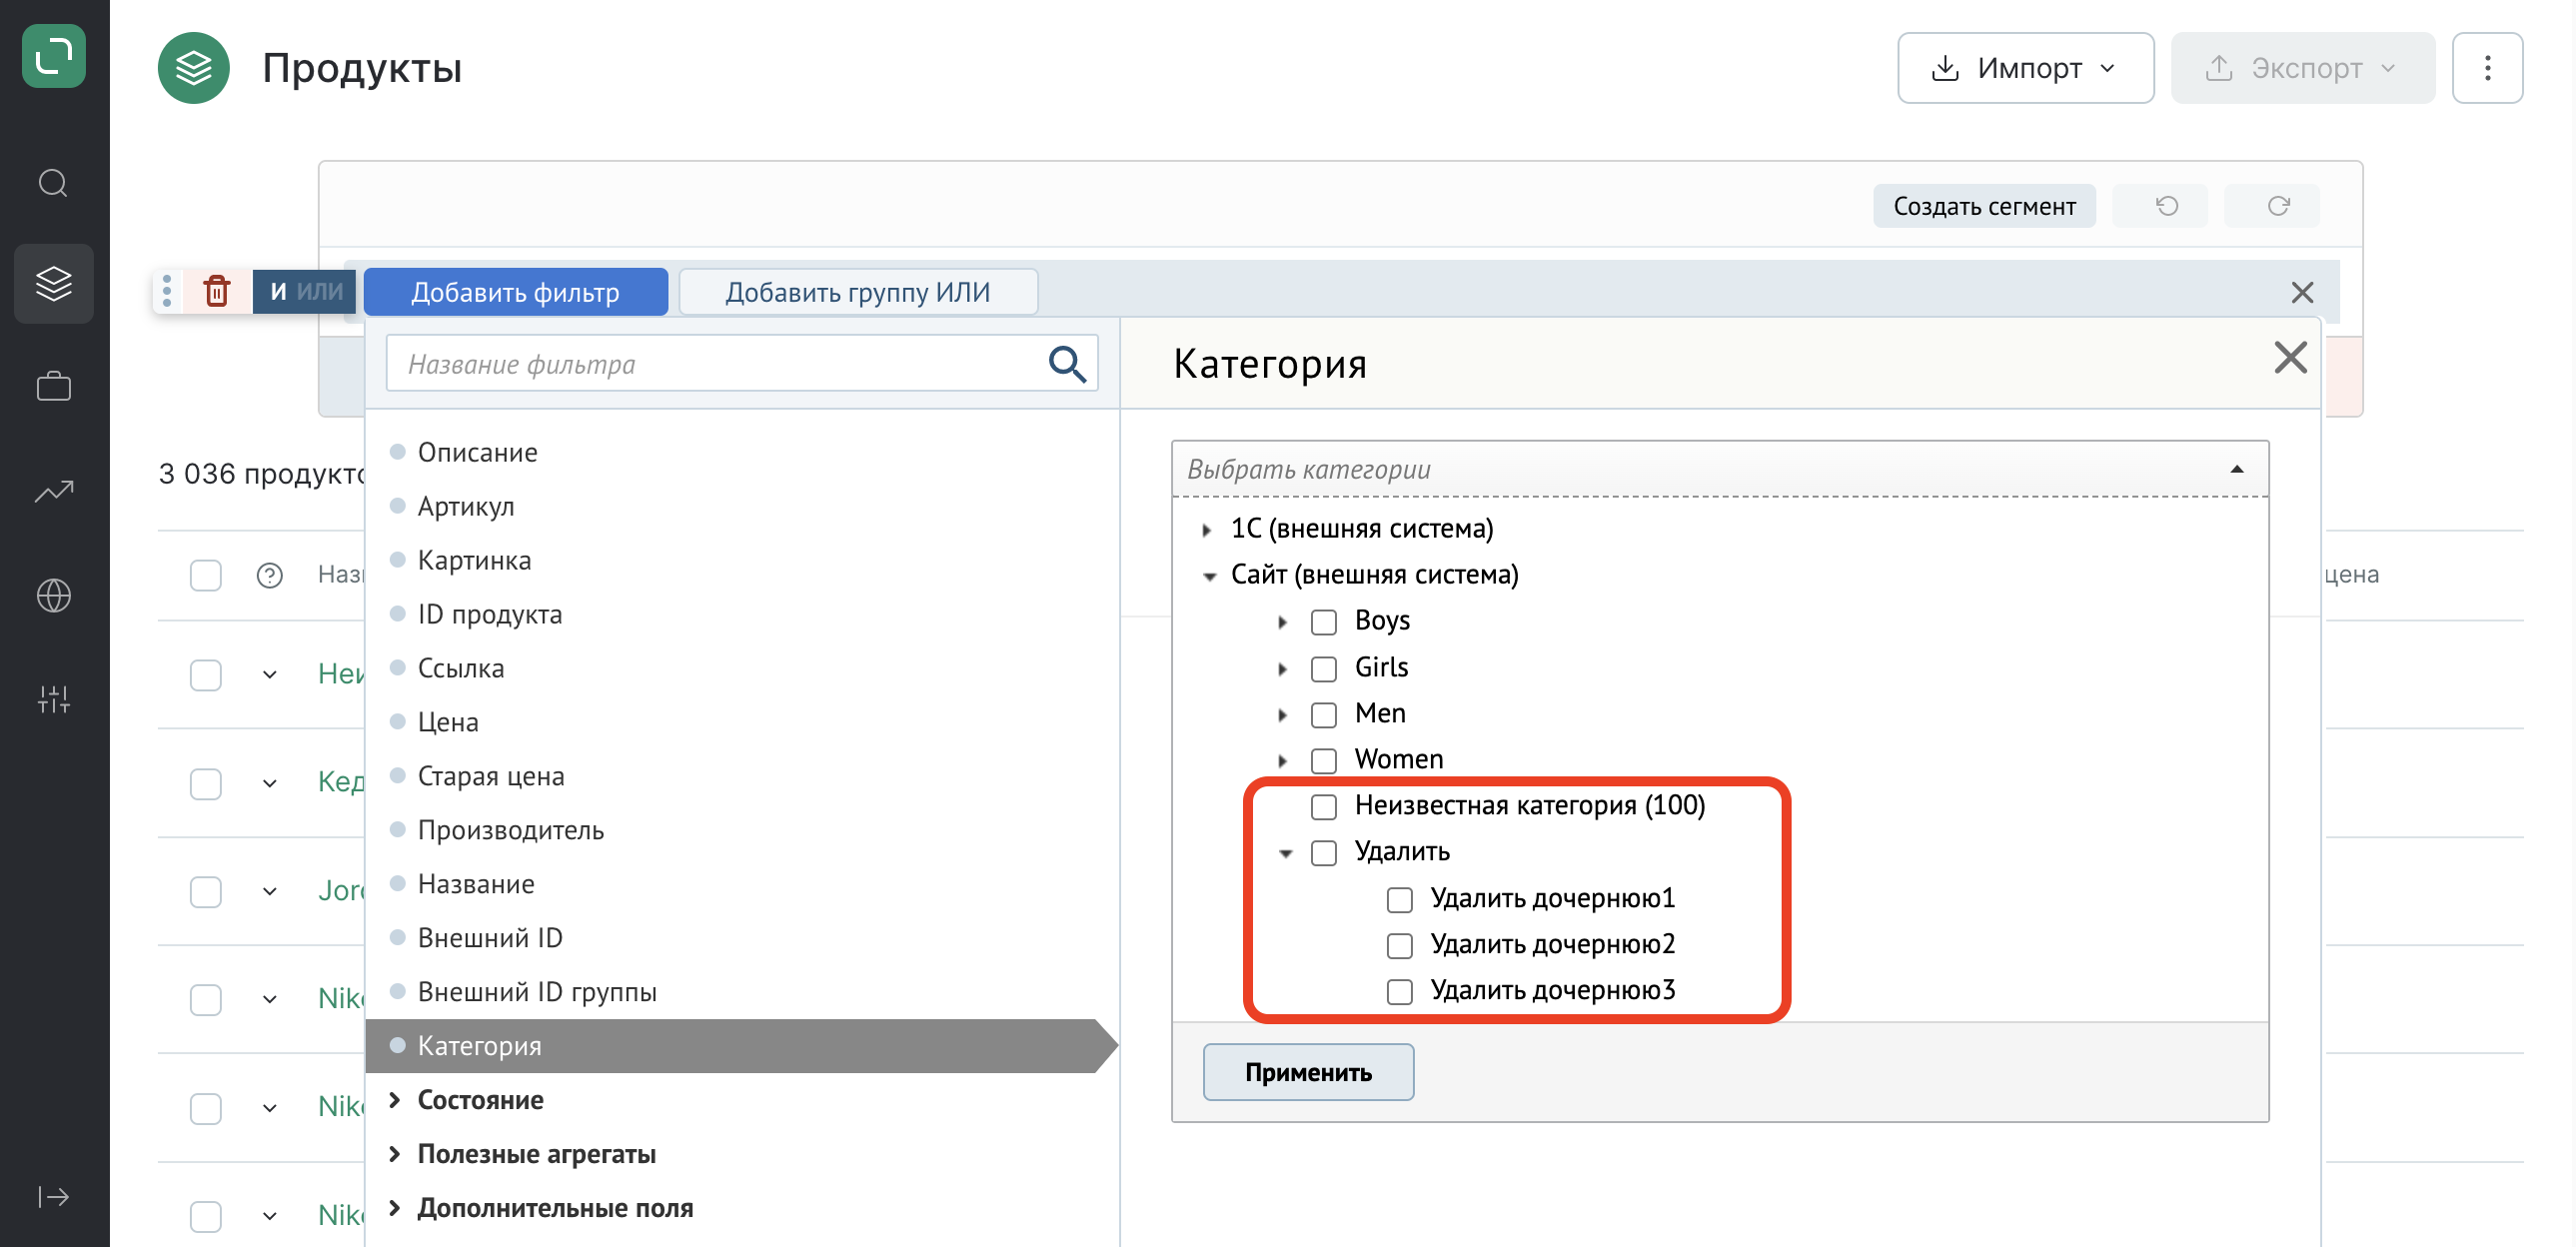Check the Women category checkbox
This screenshot has height=1247, width=2576.
tap(1324, 761)
